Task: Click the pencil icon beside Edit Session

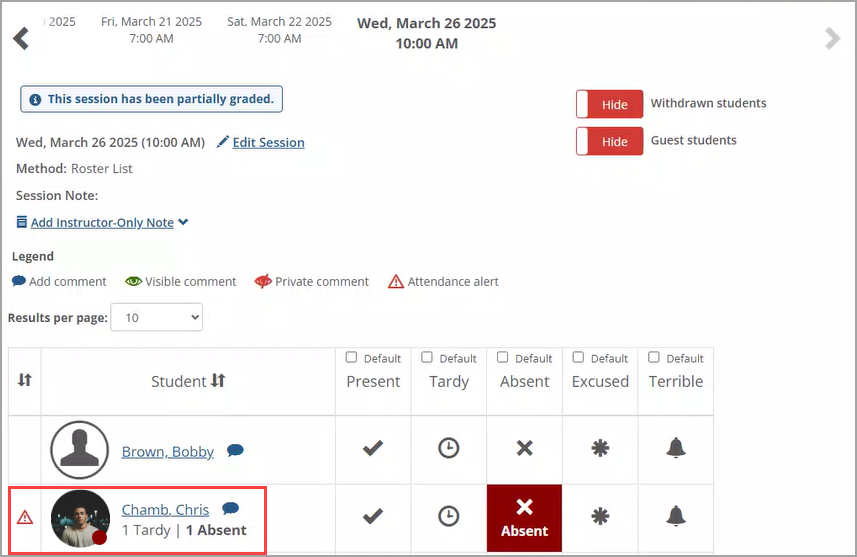Action: point(222,142)
